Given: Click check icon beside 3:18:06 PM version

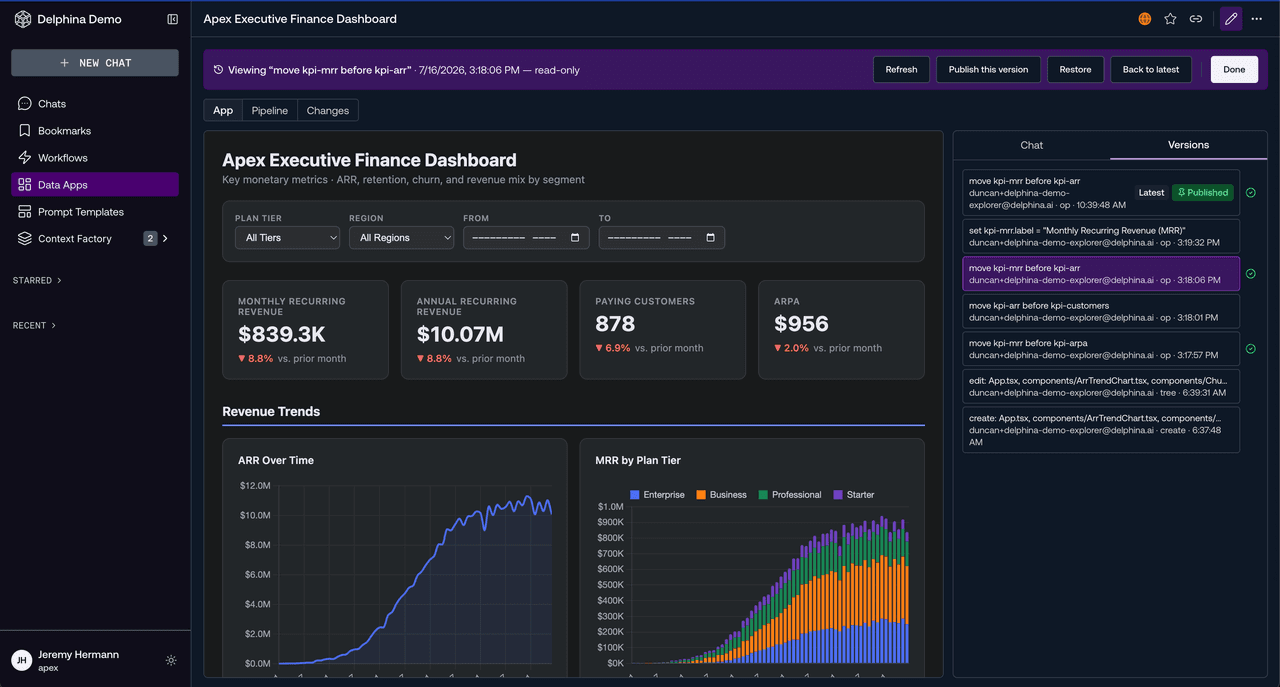Looking at the screenshot, I should [x=1251, y=274].
